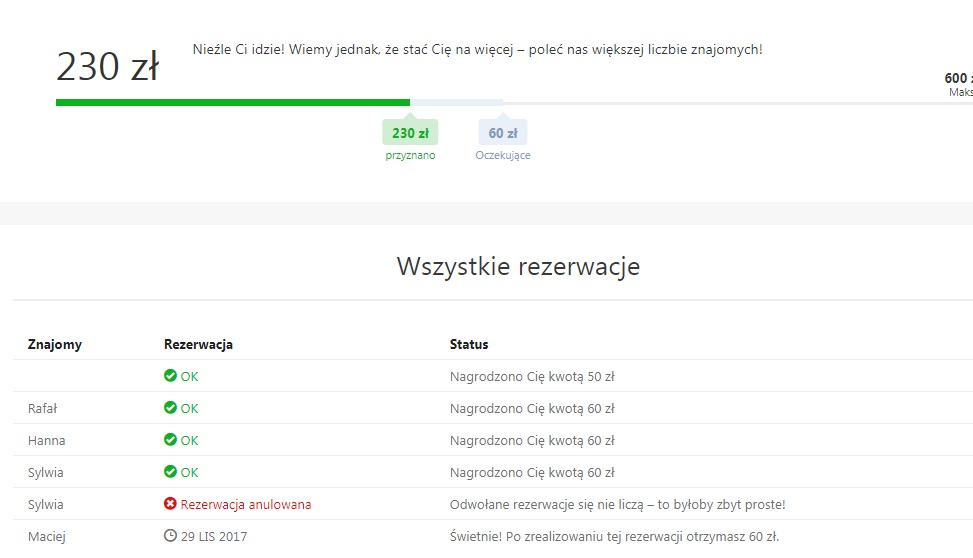This screenshot has width=973, height=558.
Task: Click the Status column header
Action: tap(469, 344)
